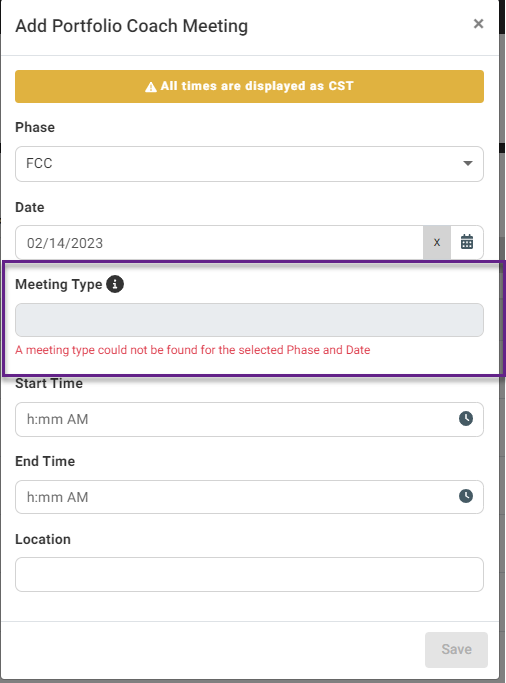The height and width of the screenshot is (683, 506).
Task: Open the calendar date picker icon
Action: [x=467, y=242]
